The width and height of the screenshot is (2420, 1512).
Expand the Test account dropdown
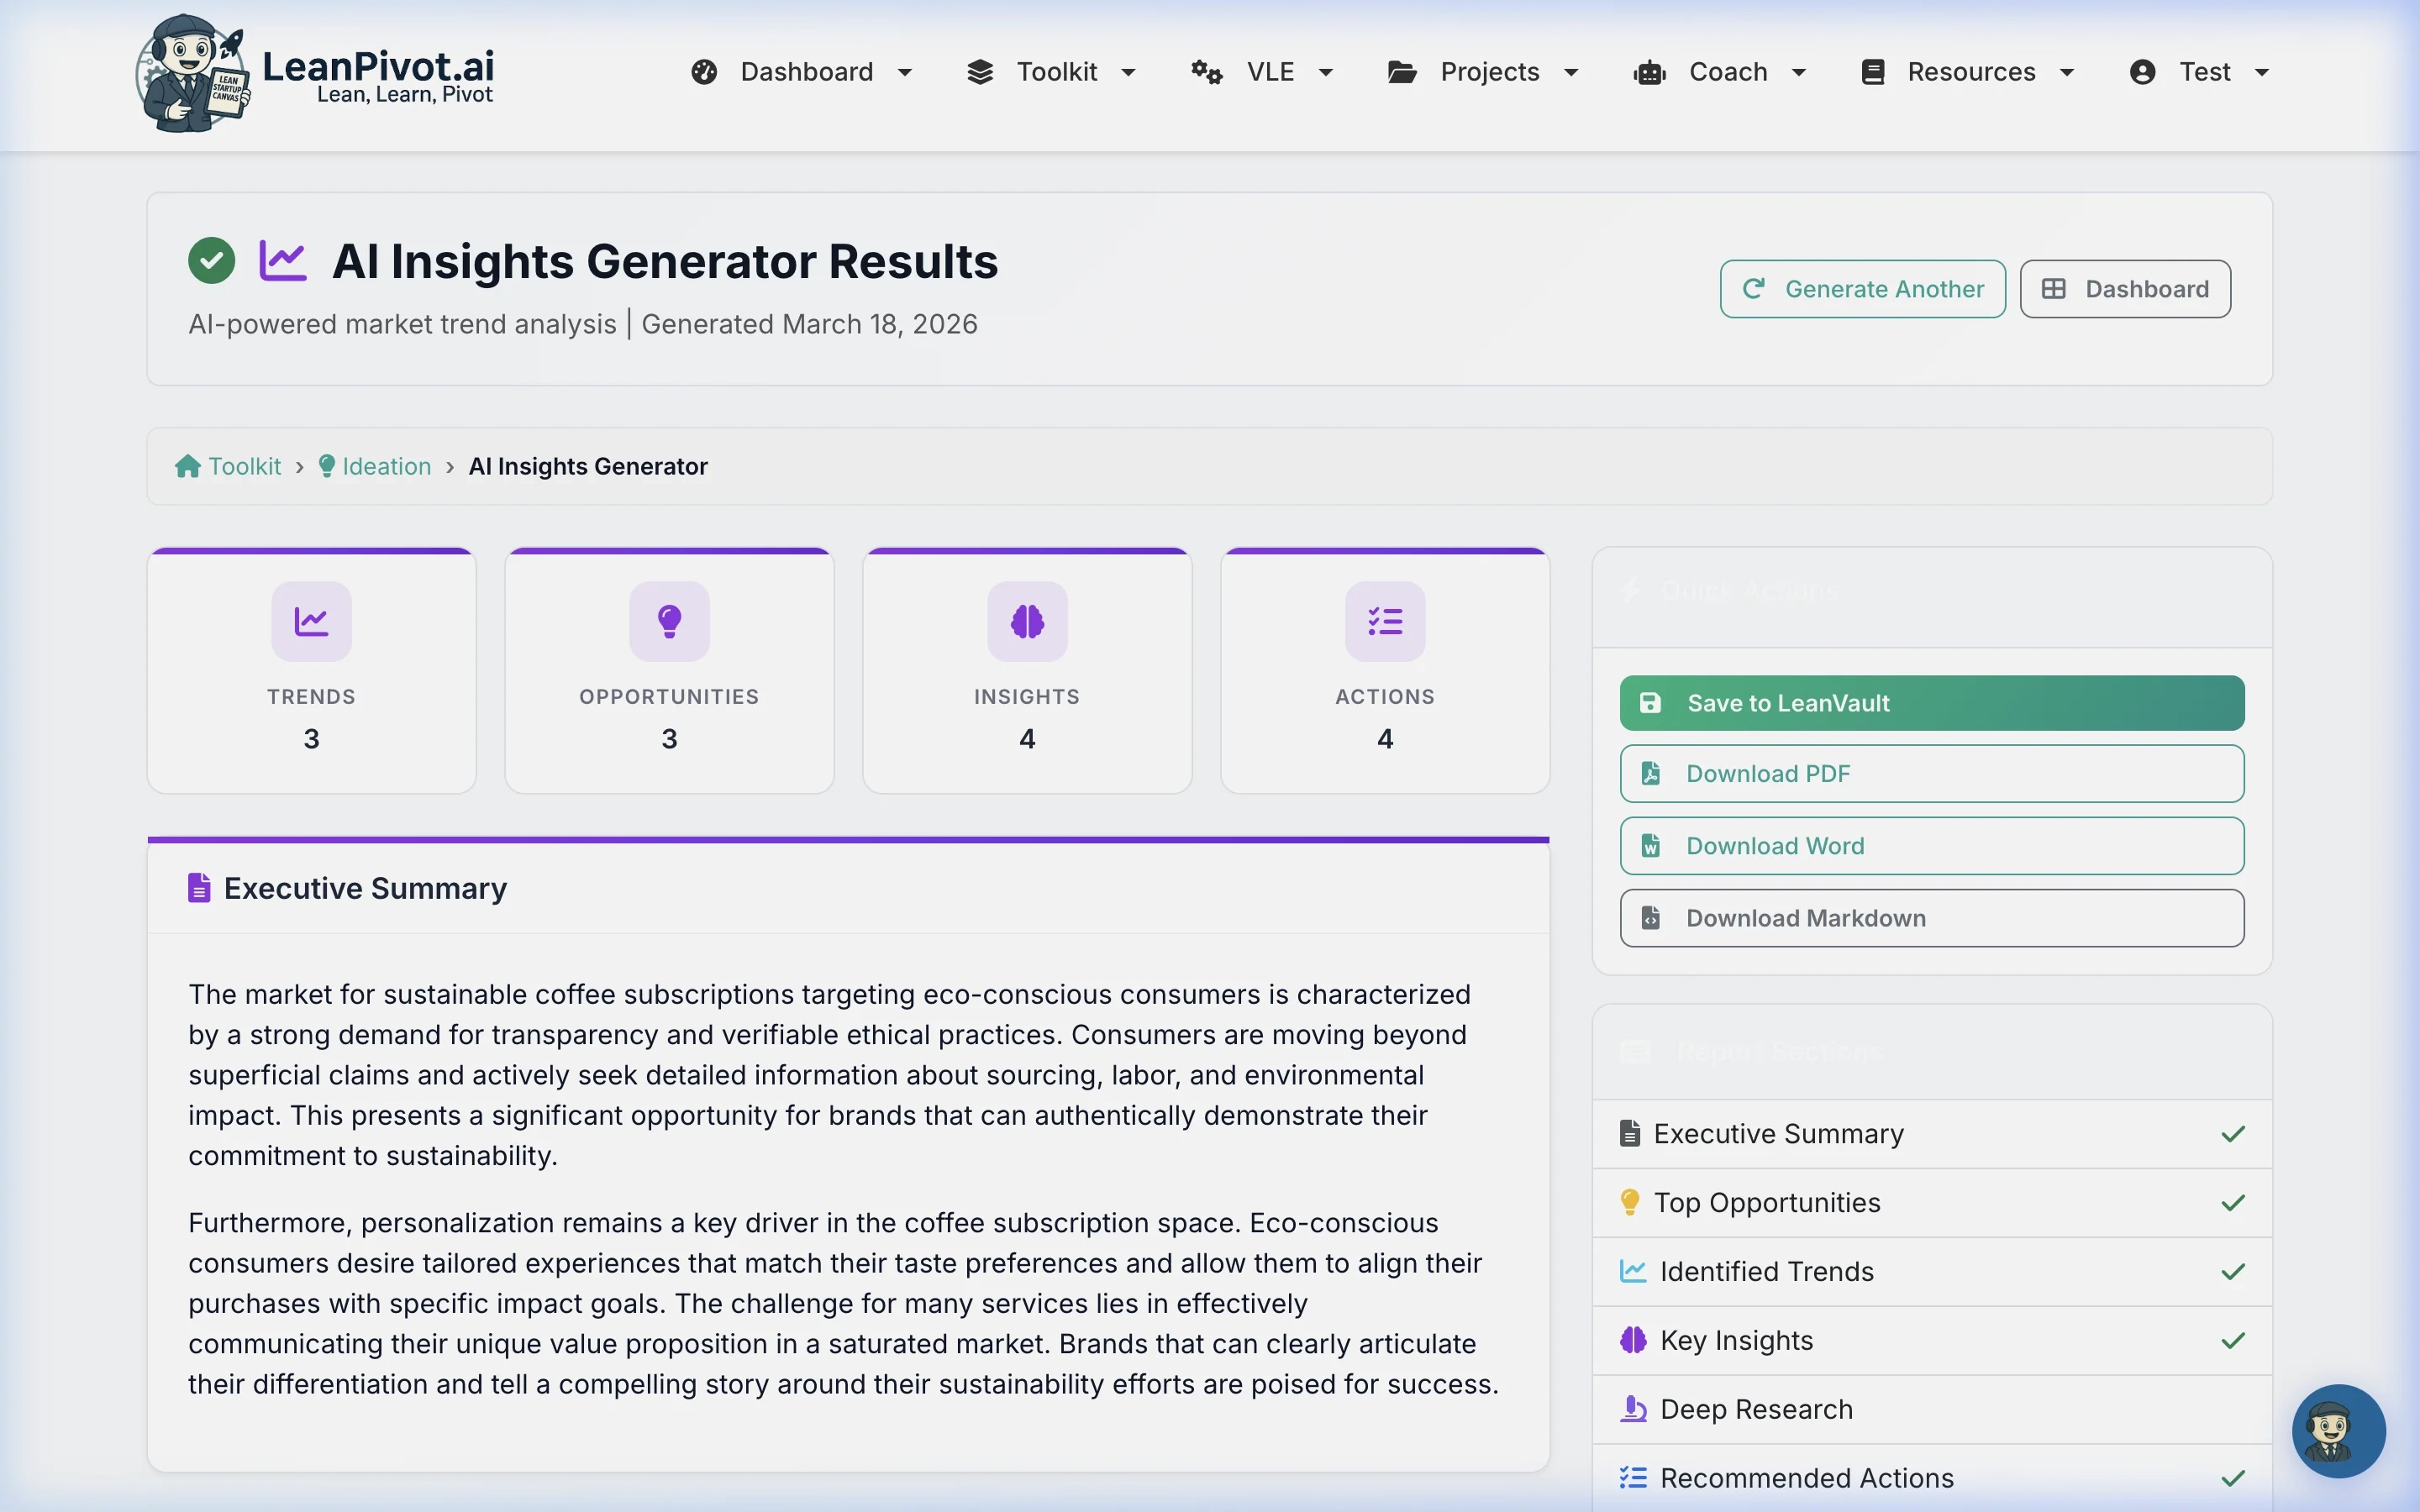coord(2262,71)
